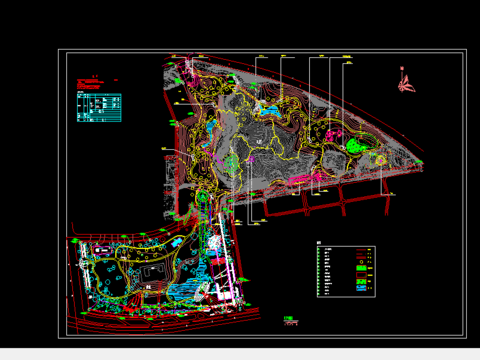Select the magenta flower-shaped cluster
The image size is (480, 360).
pyautogui.click(x=333, y=135)
